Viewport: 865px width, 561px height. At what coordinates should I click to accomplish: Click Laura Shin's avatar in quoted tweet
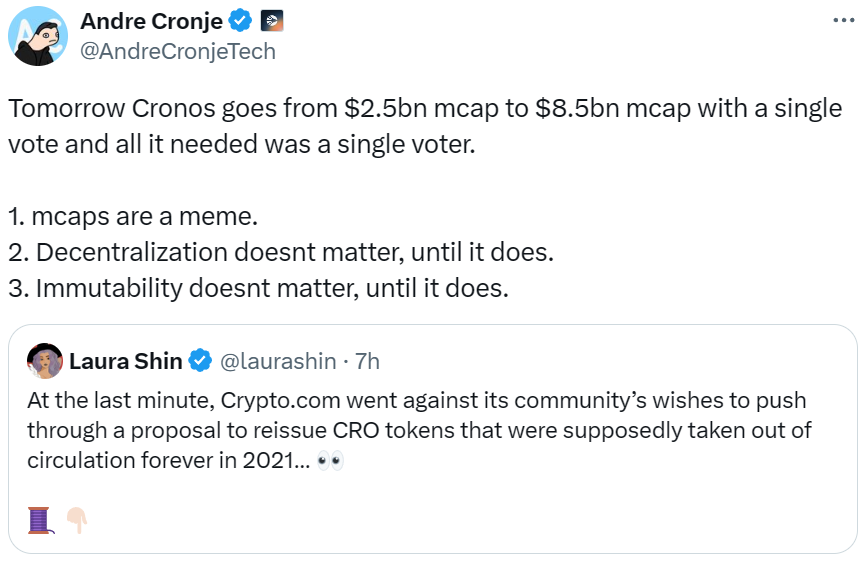[45, 360]
